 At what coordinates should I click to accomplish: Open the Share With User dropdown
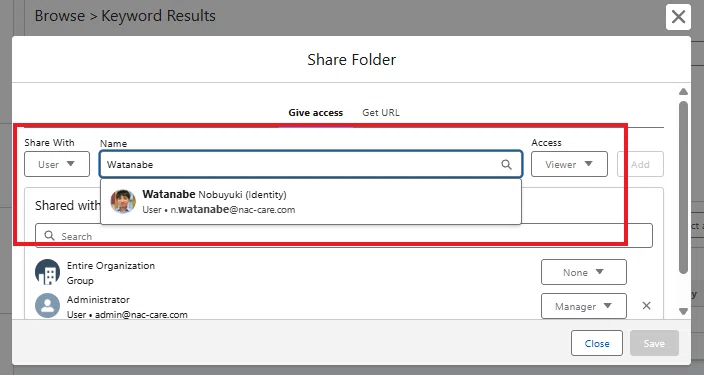click(x=57, y=164)
